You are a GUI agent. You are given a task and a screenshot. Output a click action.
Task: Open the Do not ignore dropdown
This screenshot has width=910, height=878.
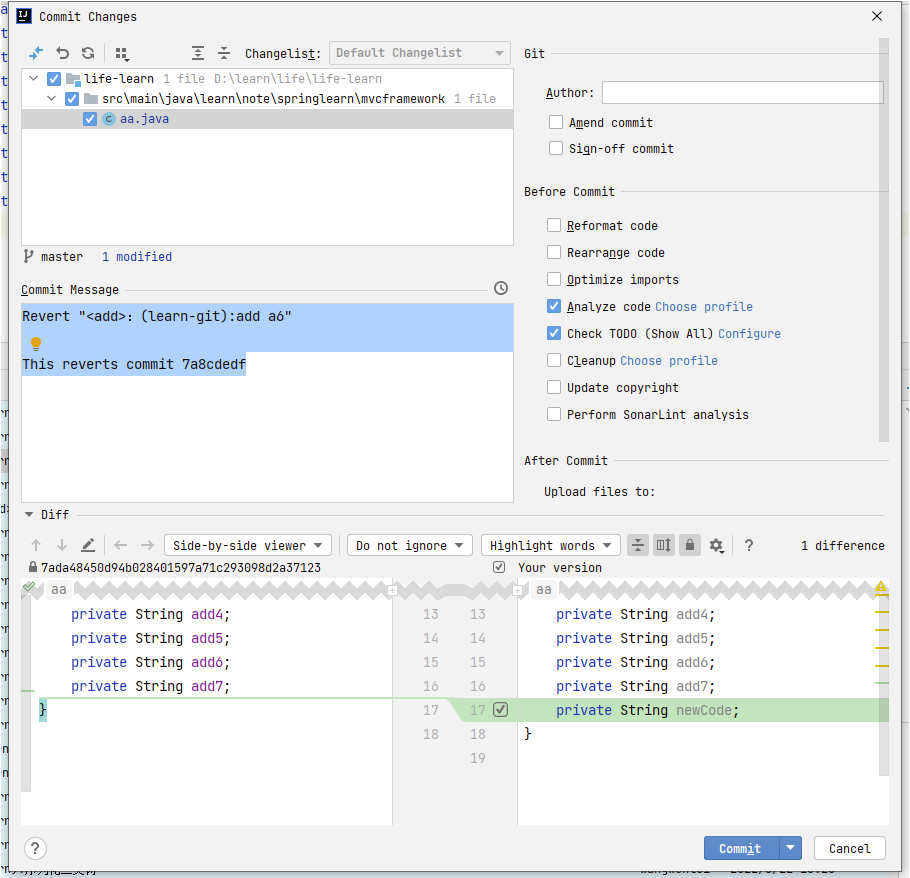click(x=409, y=545)
